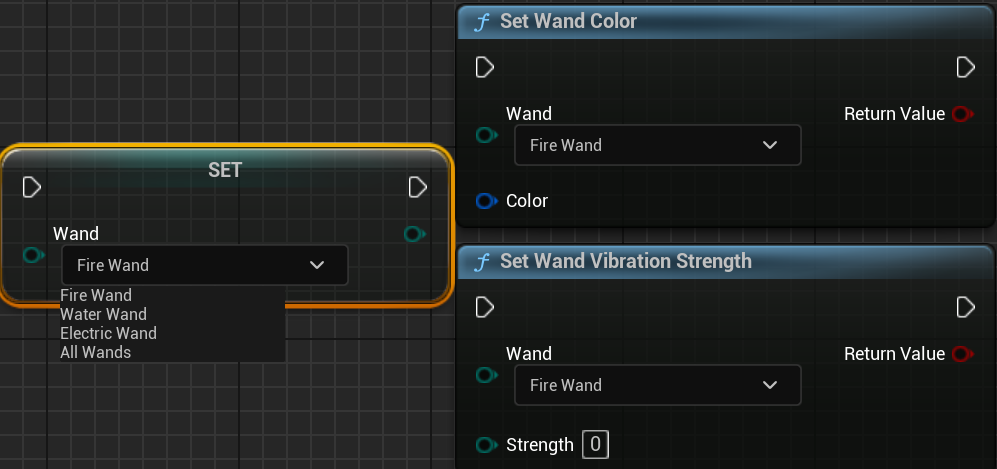Click the Strength input pin
The width and height of the screenshot is (997, 469).
487,445
